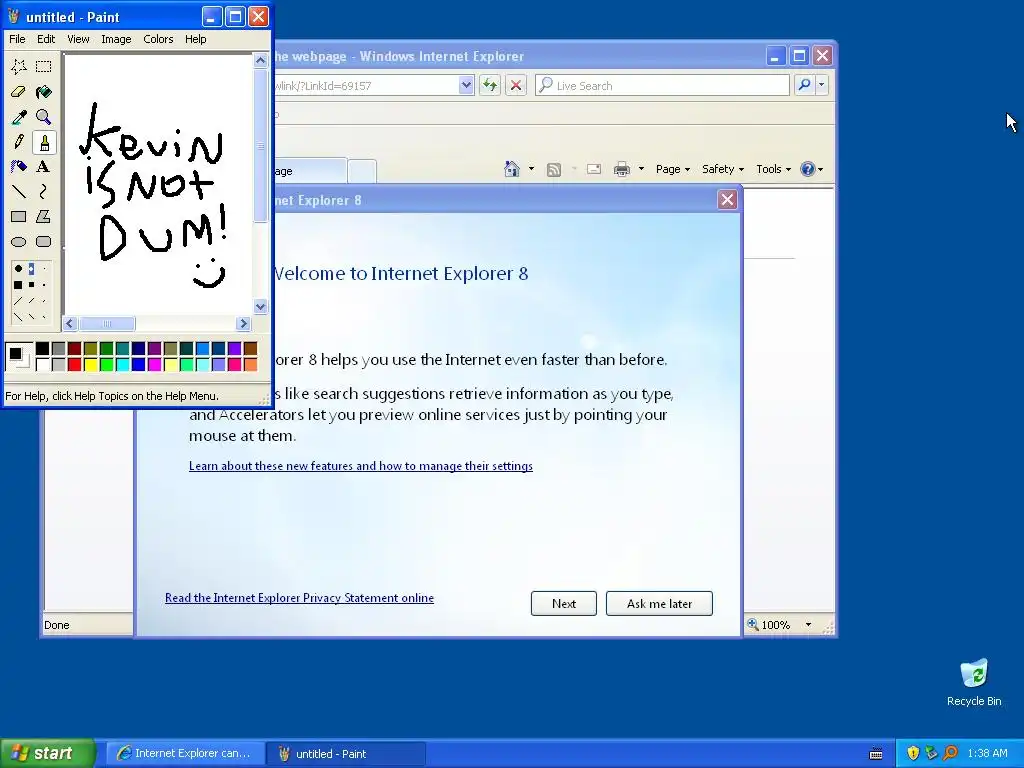The height and width of the screenshot is (768, 1024).
Task: Select the large backslash brush shape
Action: (x=18, y=317)
